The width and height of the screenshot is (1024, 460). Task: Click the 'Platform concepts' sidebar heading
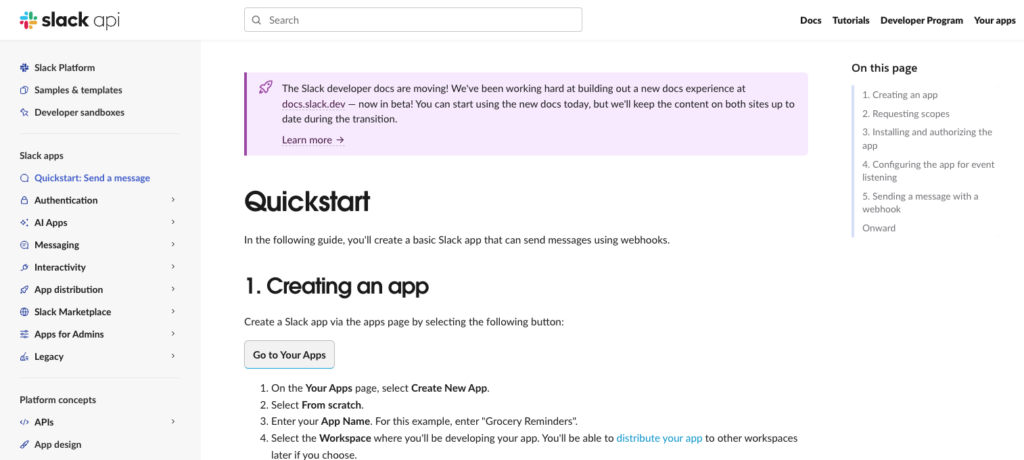tap(57, 400)
